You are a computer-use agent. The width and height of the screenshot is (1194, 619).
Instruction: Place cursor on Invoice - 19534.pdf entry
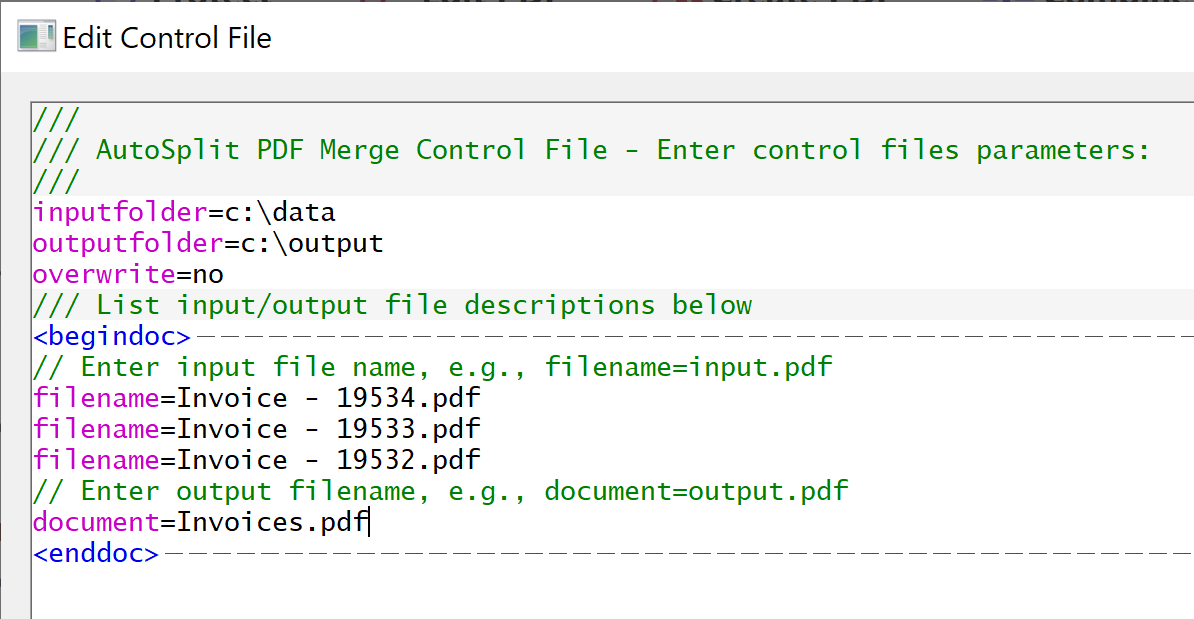[328, 398]
